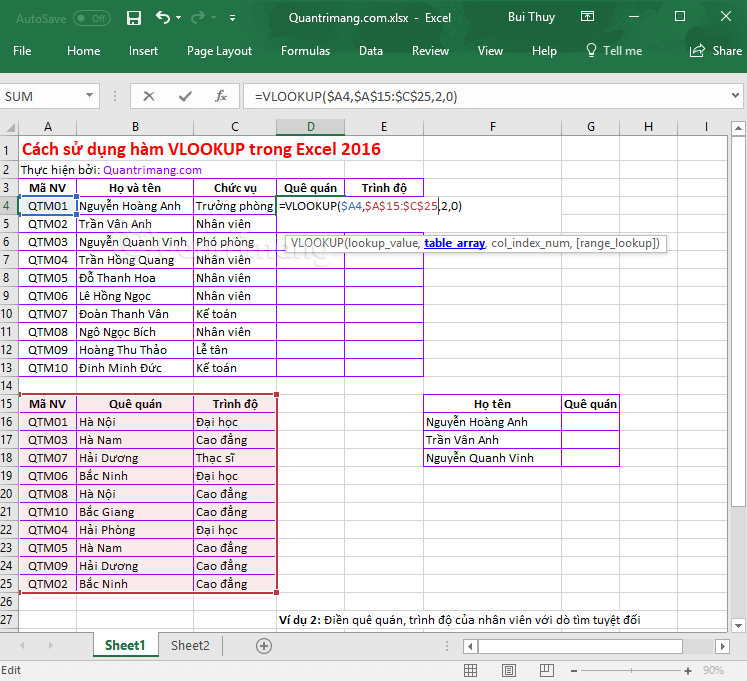
Task: Click the Save icon in title bar
Action: [133, 18]
